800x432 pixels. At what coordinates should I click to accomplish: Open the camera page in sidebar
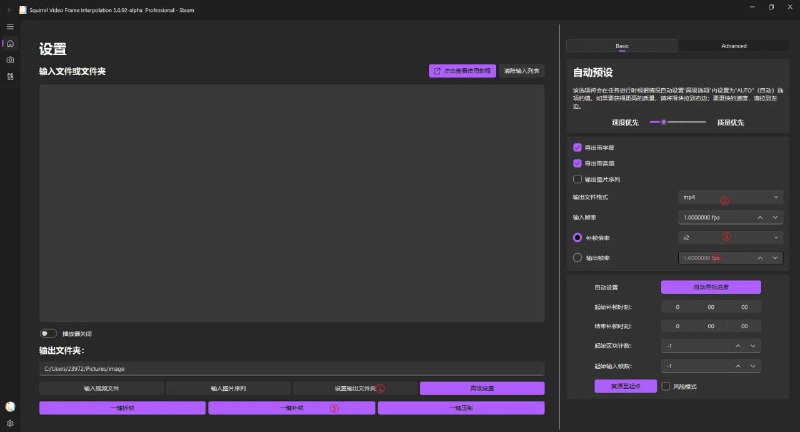[x=10, y=60]
